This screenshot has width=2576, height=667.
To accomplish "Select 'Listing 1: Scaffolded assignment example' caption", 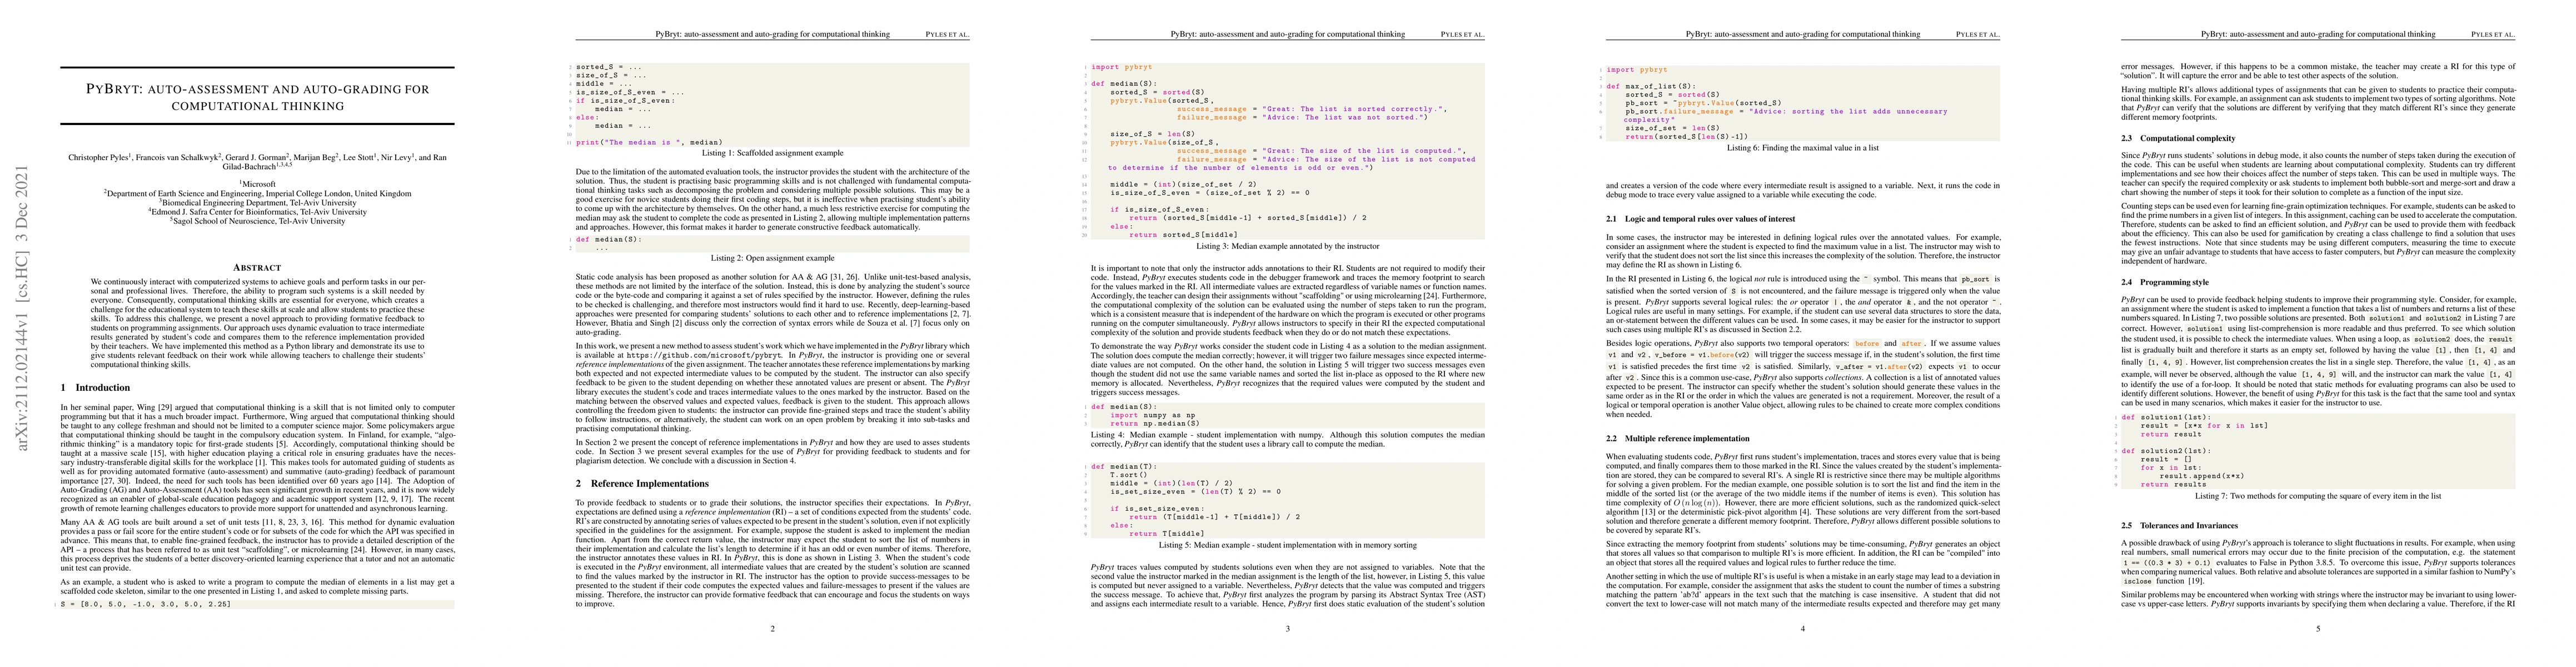I will point(772,153).
